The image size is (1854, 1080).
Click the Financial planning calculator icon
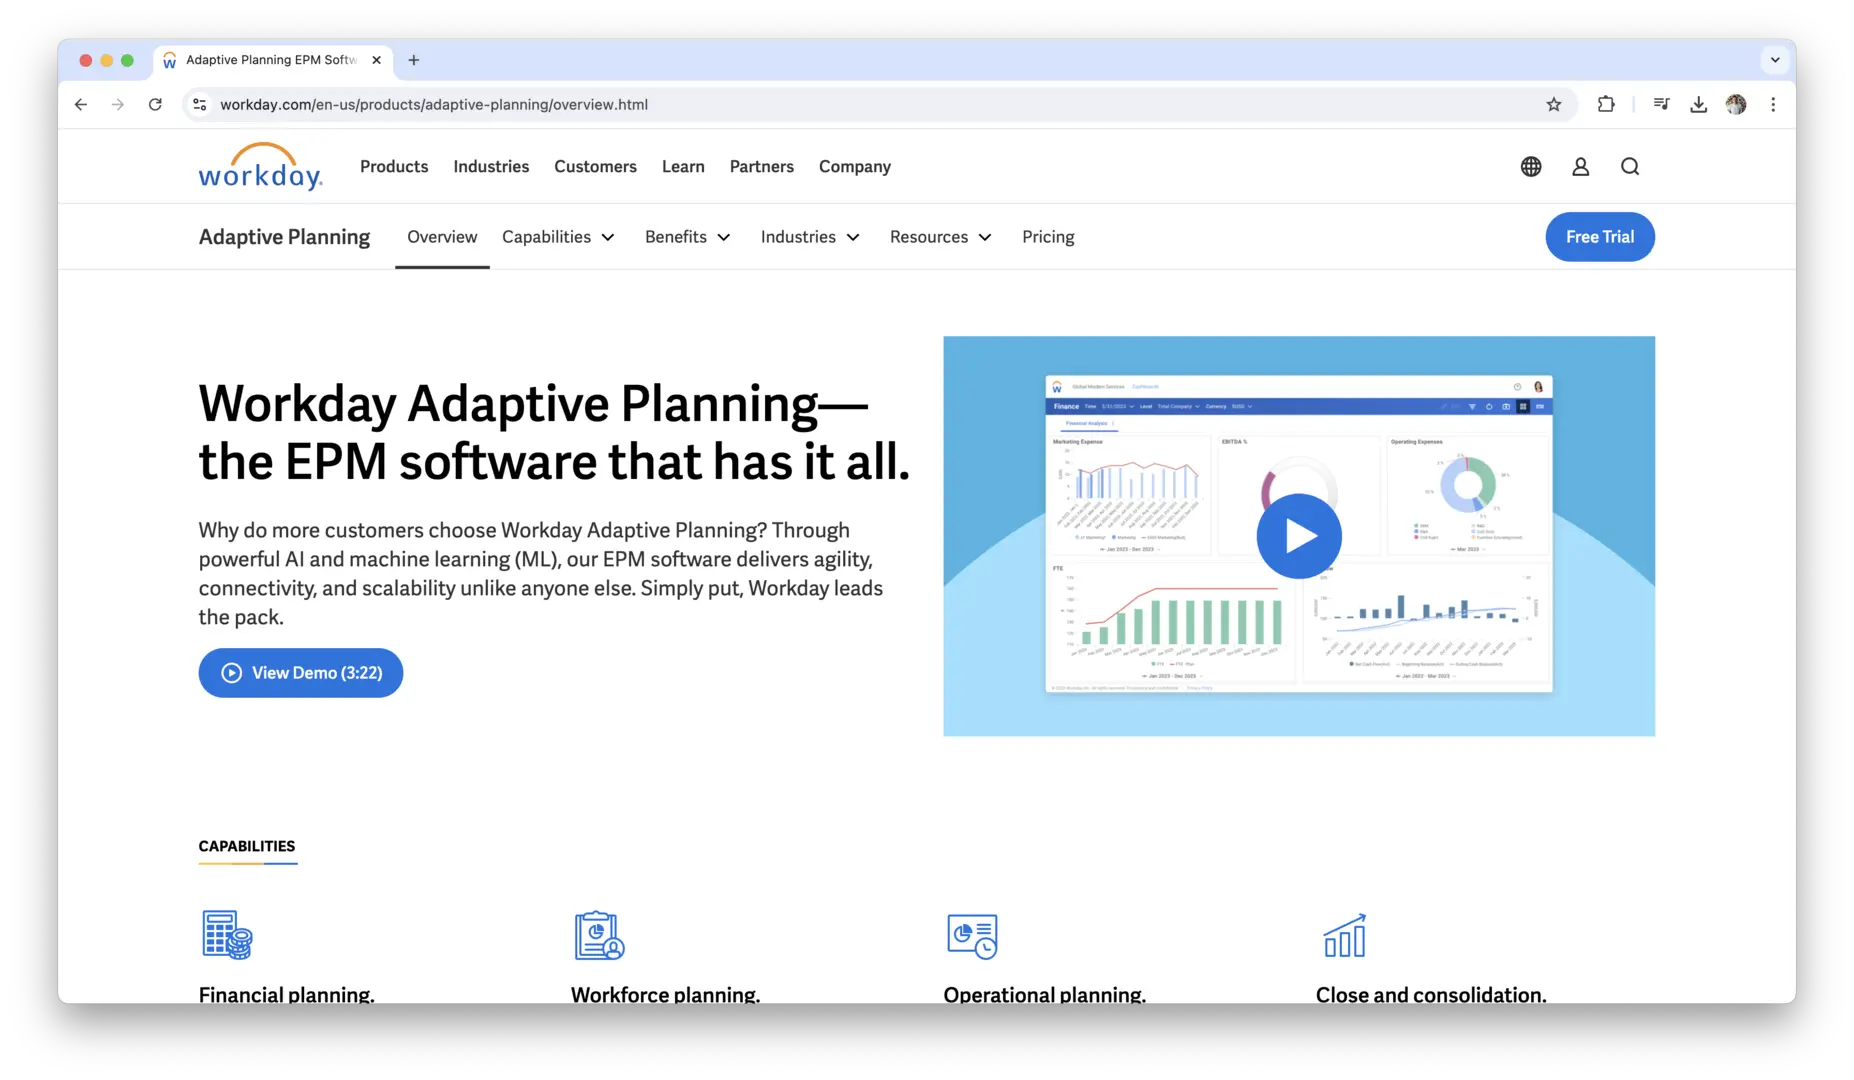coord(227,935)
